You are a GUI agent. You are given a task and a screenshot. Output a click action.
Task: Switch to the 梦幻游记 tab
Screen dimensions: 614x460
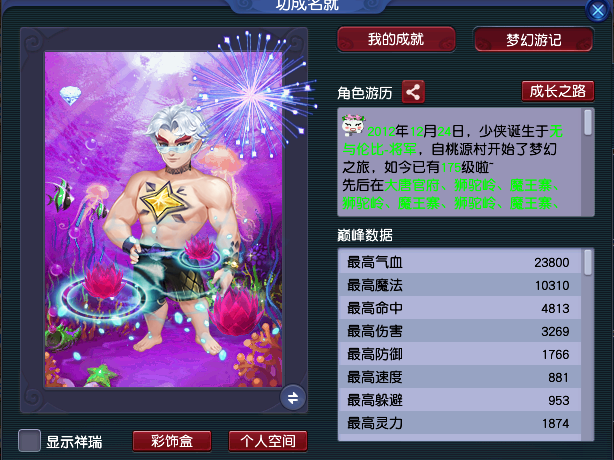[x=533, y=40]
